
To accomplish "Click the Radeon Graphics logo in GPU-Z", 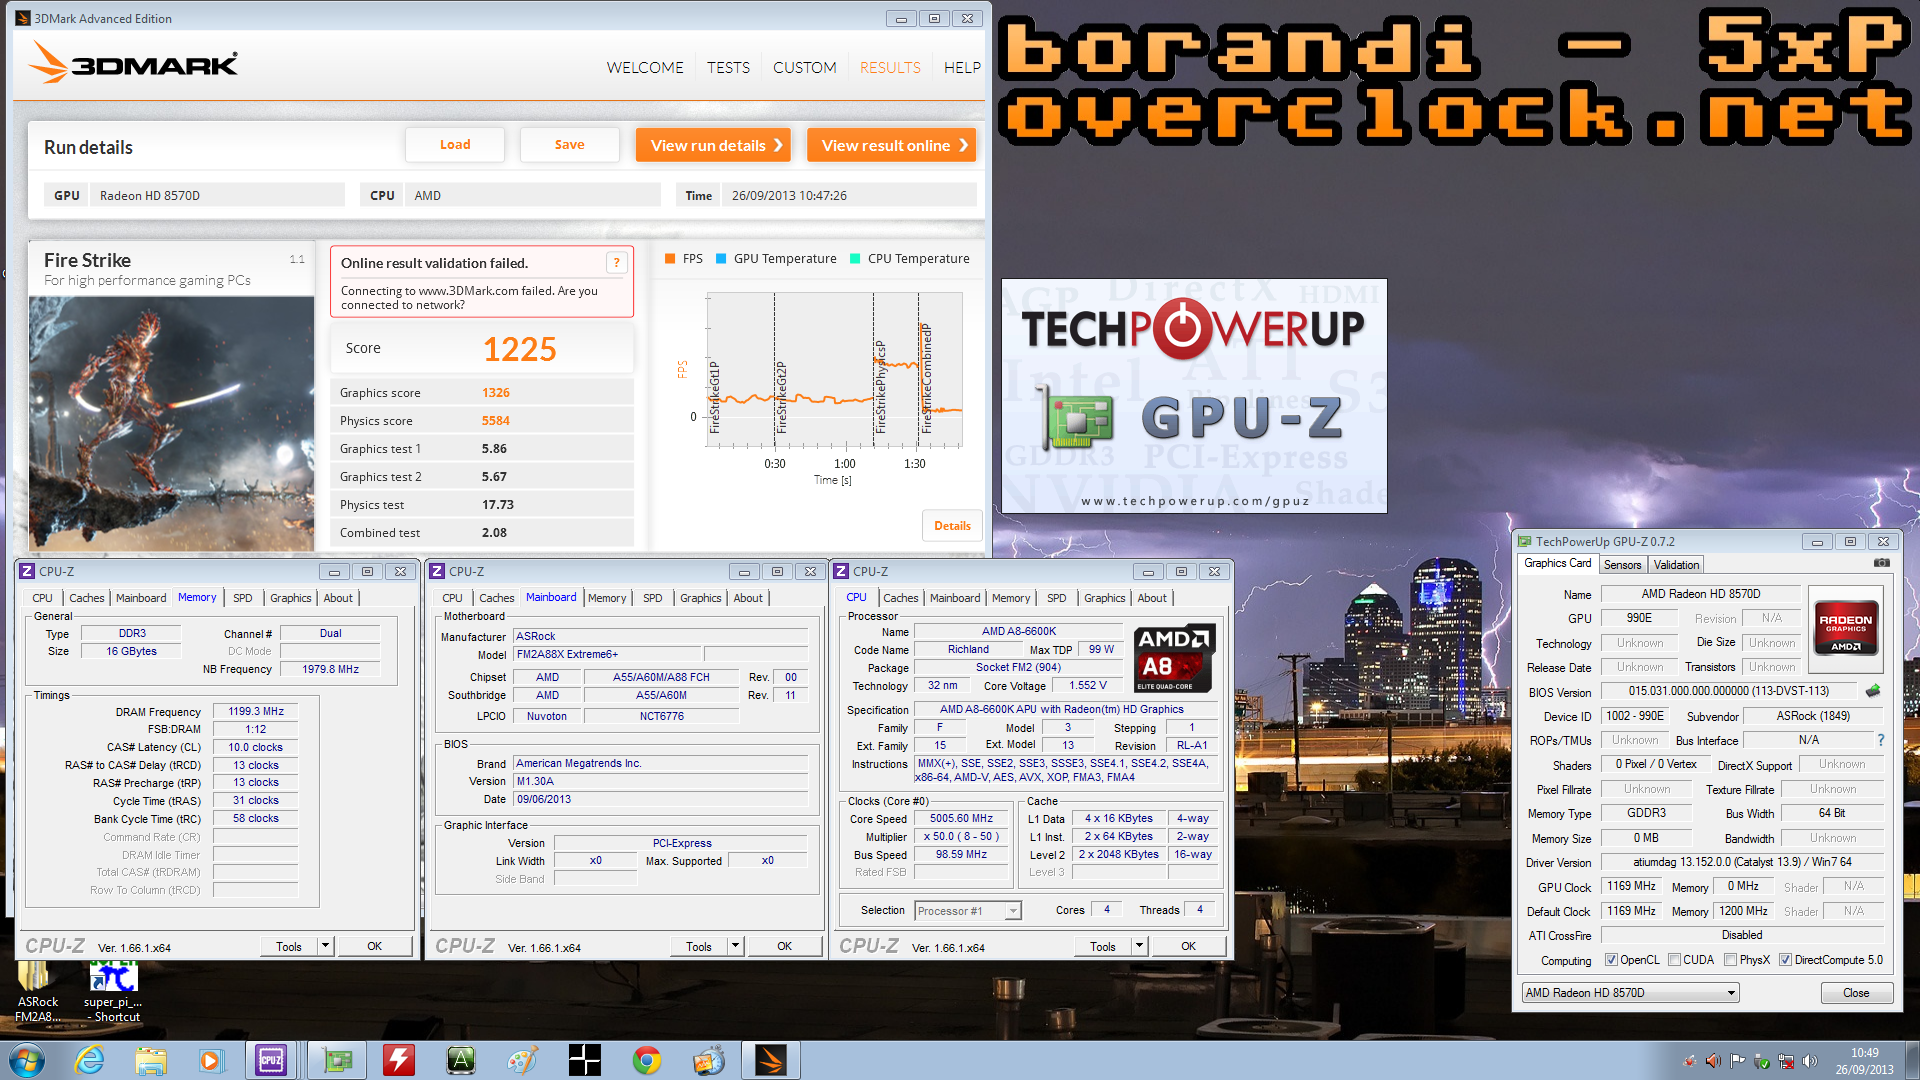I will tap(1846, 628).
